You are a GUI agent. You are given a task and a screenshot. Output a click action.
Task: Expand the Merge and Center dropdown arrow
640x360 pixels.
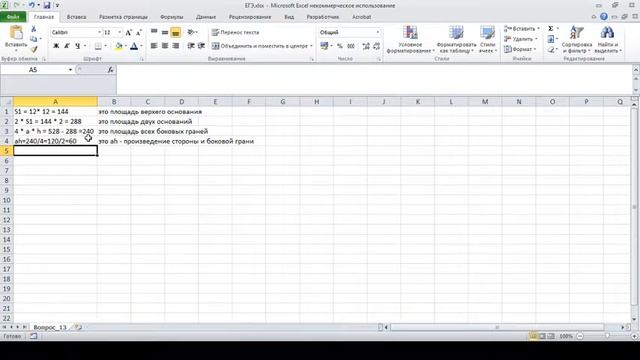pos(311,46)
